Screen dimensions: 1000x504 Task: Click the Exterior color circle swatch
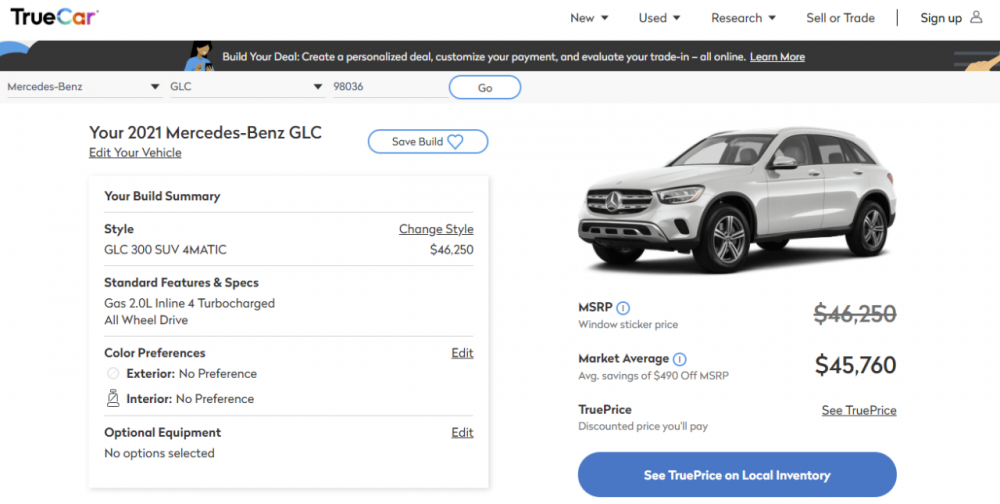coord(113,374)
